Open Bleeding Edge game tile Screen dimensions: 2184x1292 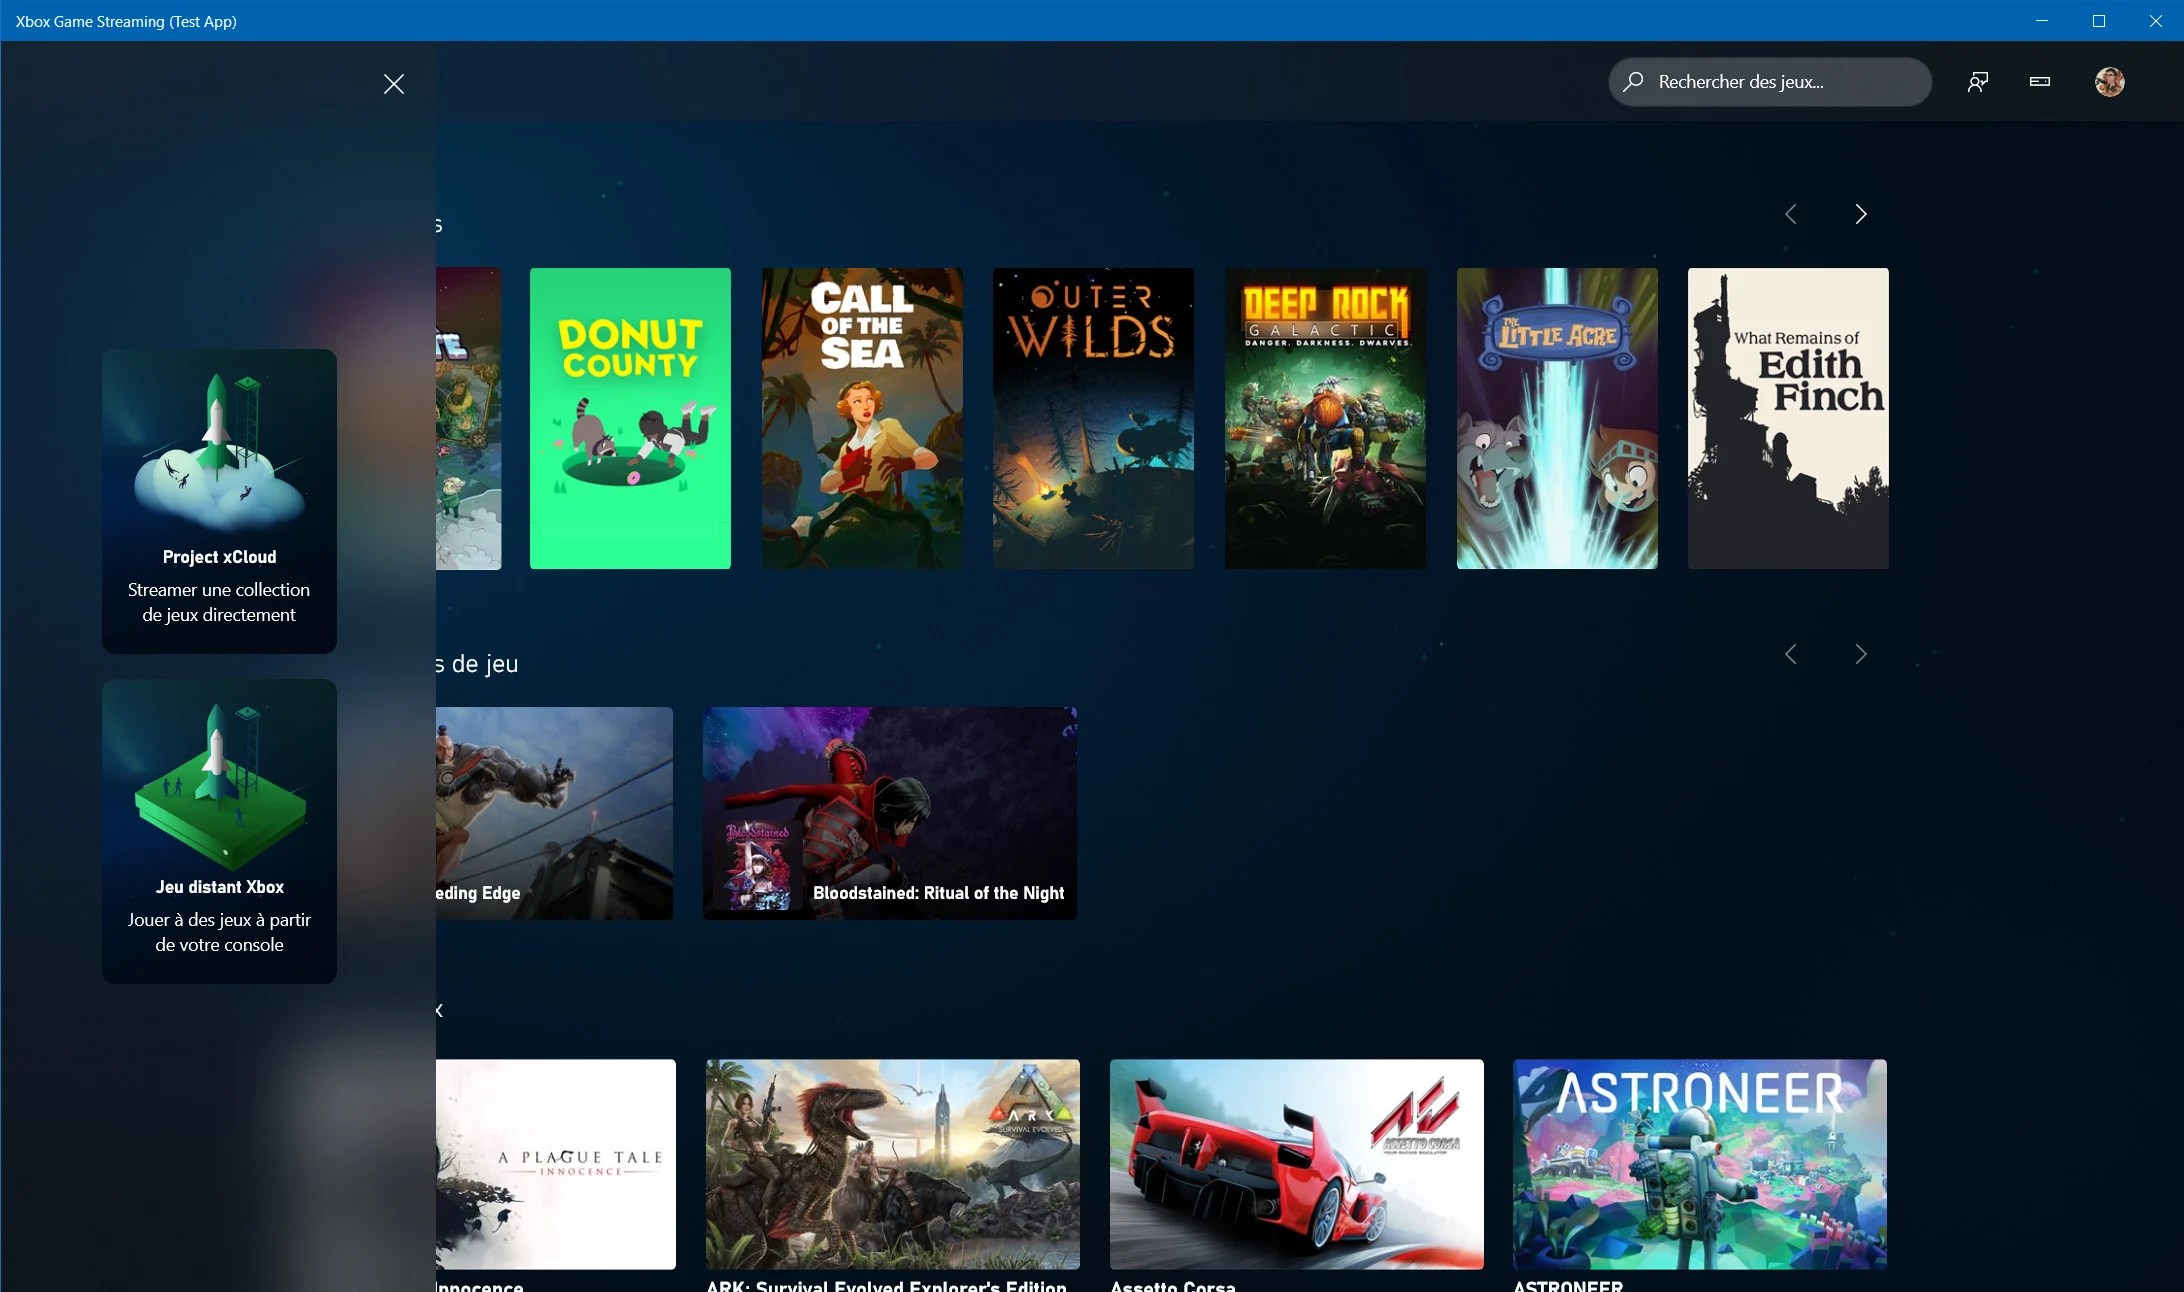(554, 813)
